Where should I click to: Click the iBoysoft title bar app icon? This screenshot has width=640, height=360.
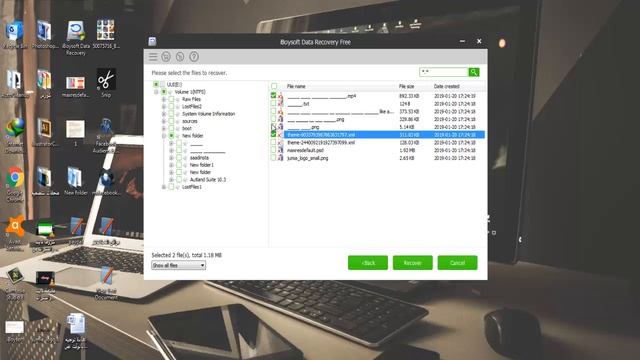click(152, 41)
